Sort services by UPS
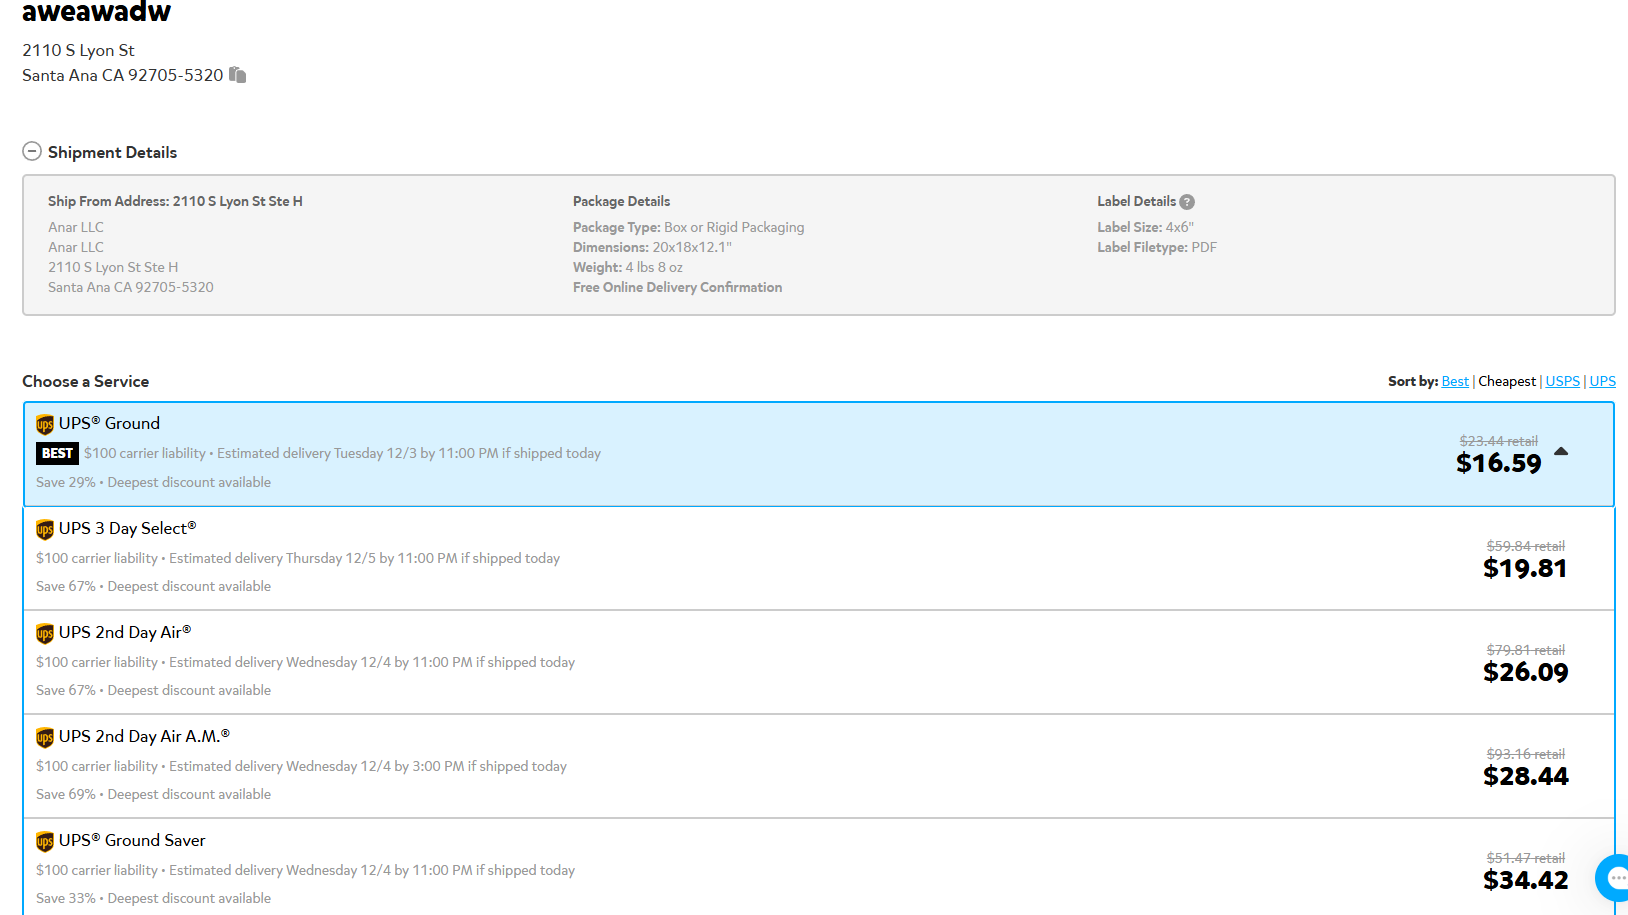 (x=1603, y=381)
